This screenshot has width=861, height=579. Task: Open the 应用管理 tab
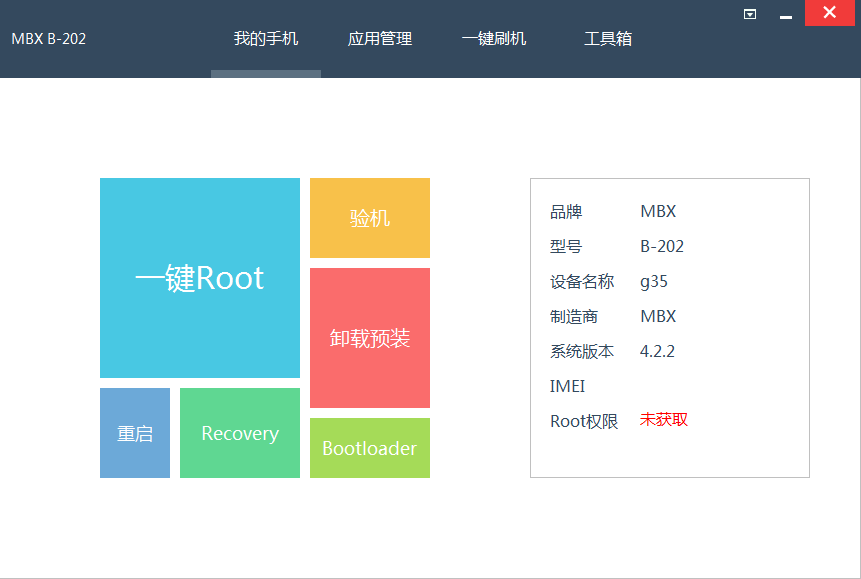(380, 39)
